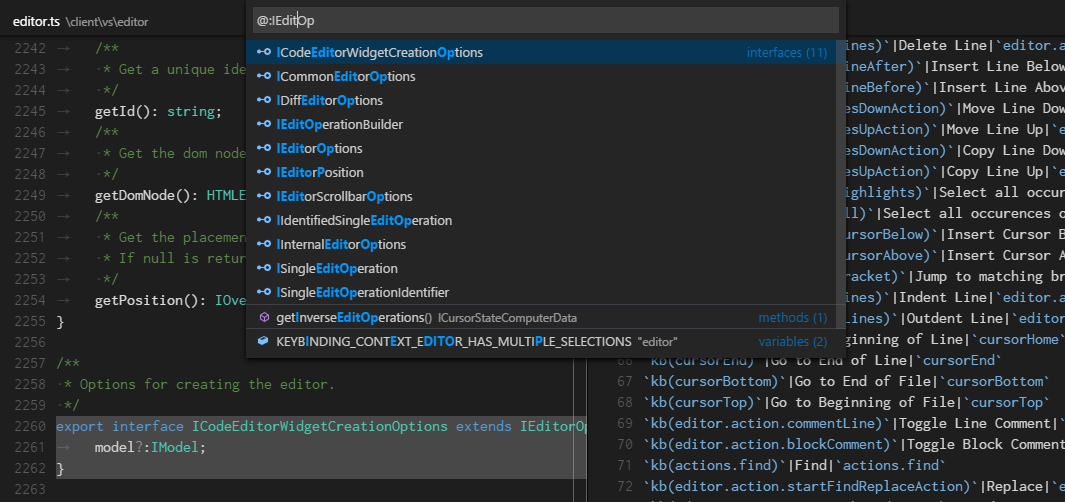Pick IEditorScrollbarOptions in the results
The width and height of the screenshot is (1065, 502).
(344, 197)
